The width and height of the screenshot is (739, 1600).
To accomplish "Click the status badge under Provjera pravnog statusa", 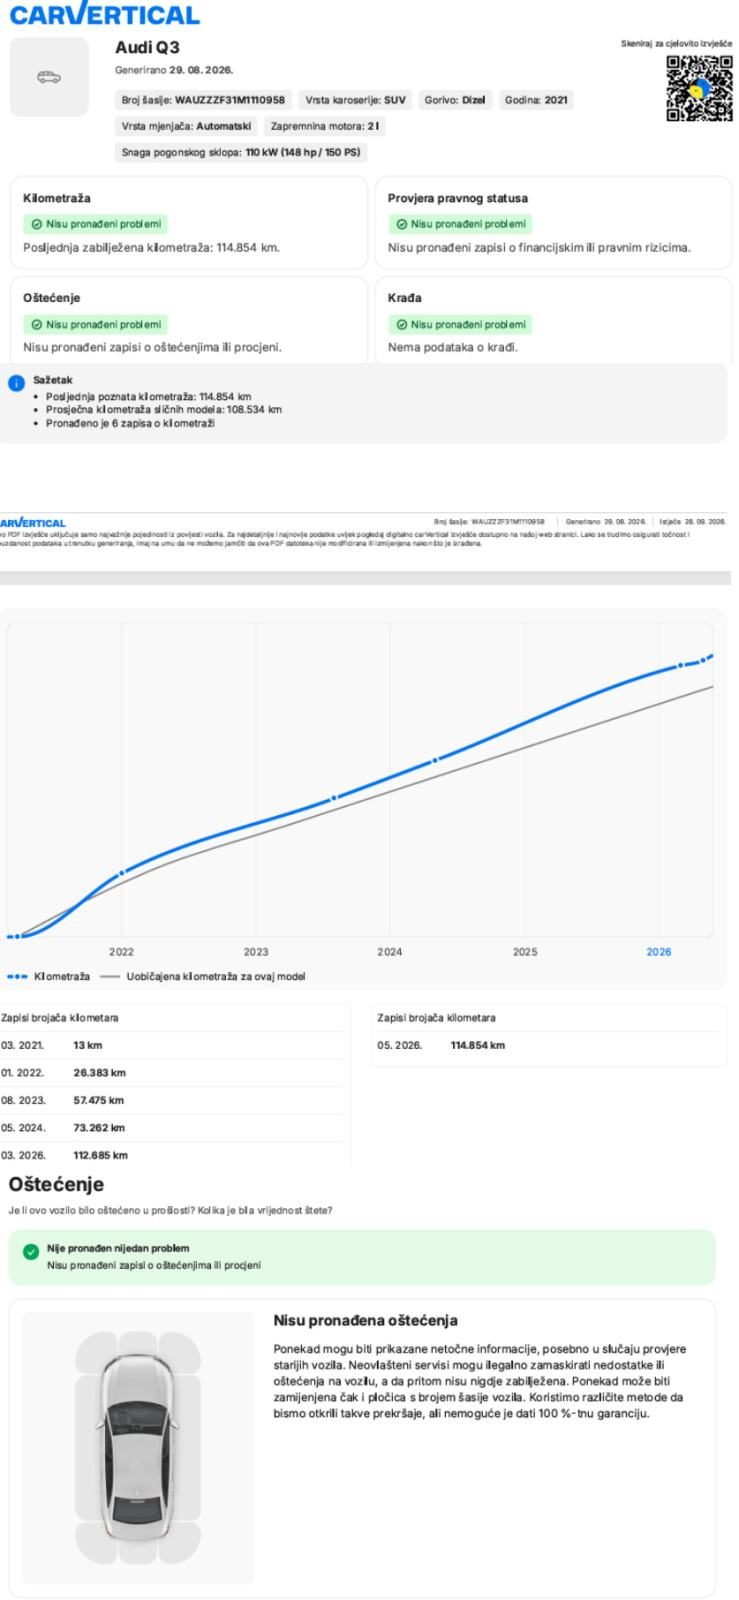I will pyautogui.click(x=460, y=224).
